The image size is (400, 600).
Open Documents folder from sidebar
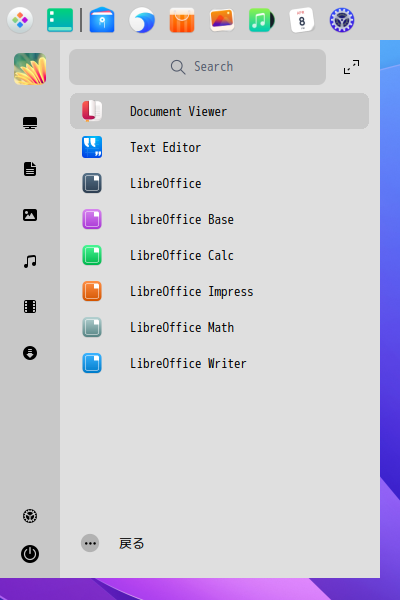pos(30,169)
